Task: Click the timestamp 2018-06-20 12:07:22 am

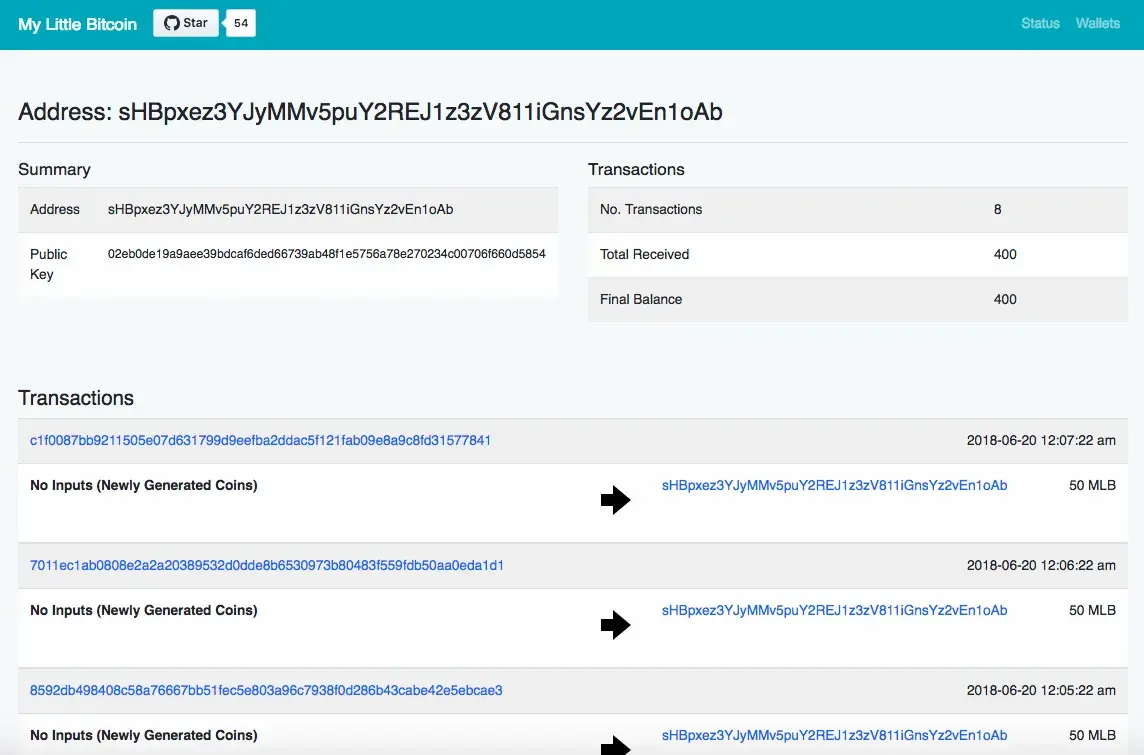Action: click(1041, 441)
